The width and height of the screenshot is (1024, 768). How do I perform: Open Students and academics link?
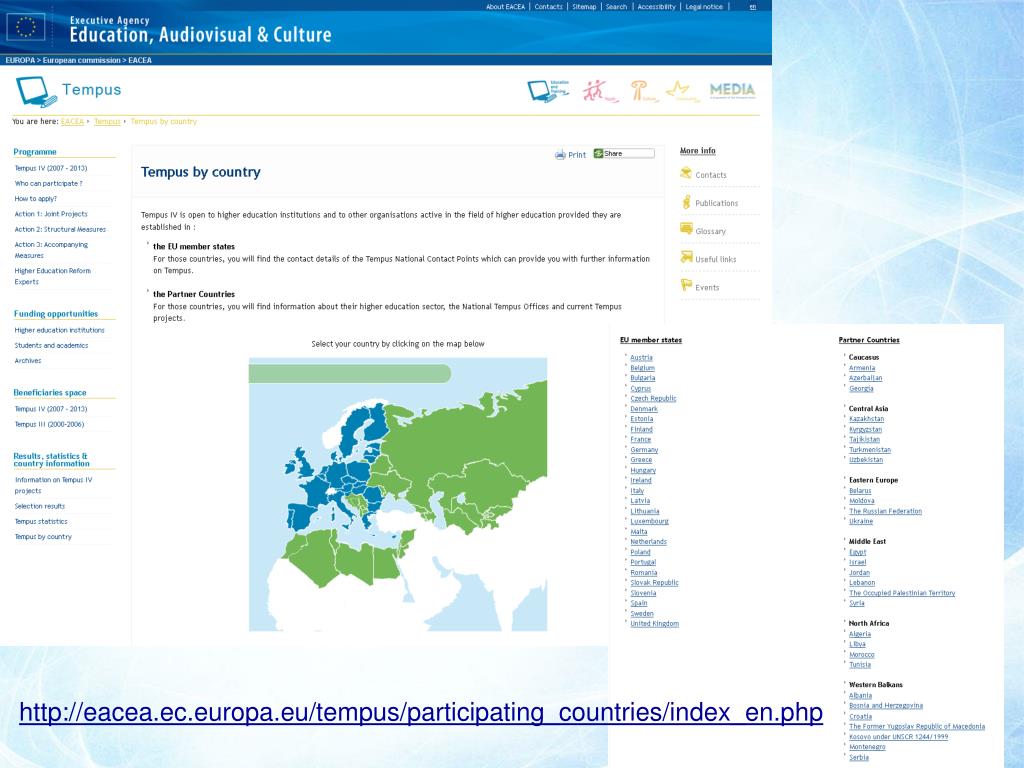(x=51, y=345)
